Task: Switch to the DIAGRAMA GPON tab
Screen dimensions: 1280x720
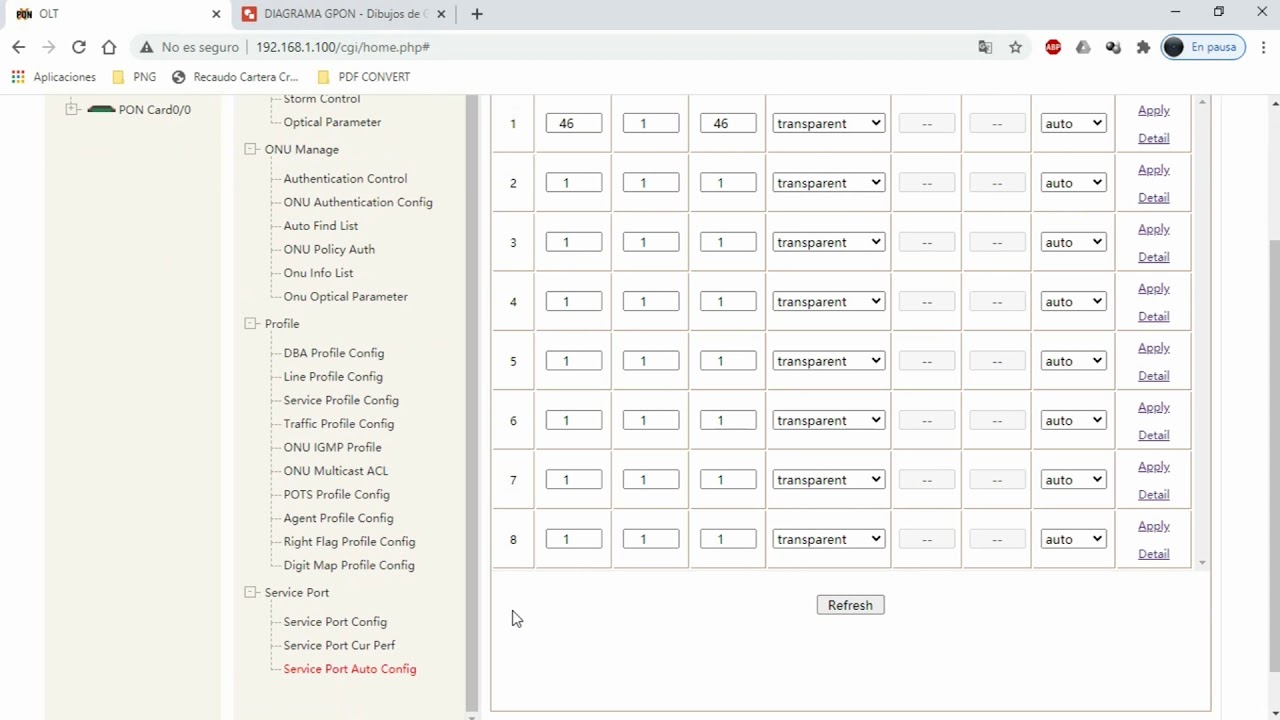Action: (x=345, y=14)
